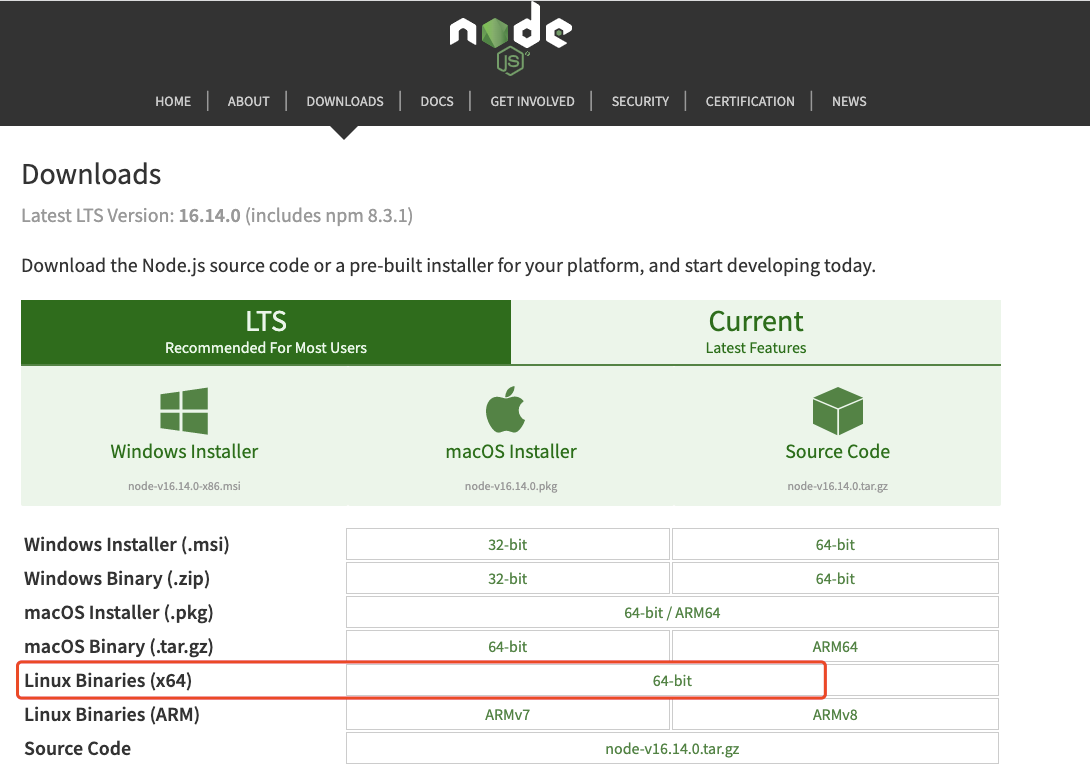Click the Windows Installer logo icon
The height and width of the screenshot is (784, 1090).
(184, 411)
